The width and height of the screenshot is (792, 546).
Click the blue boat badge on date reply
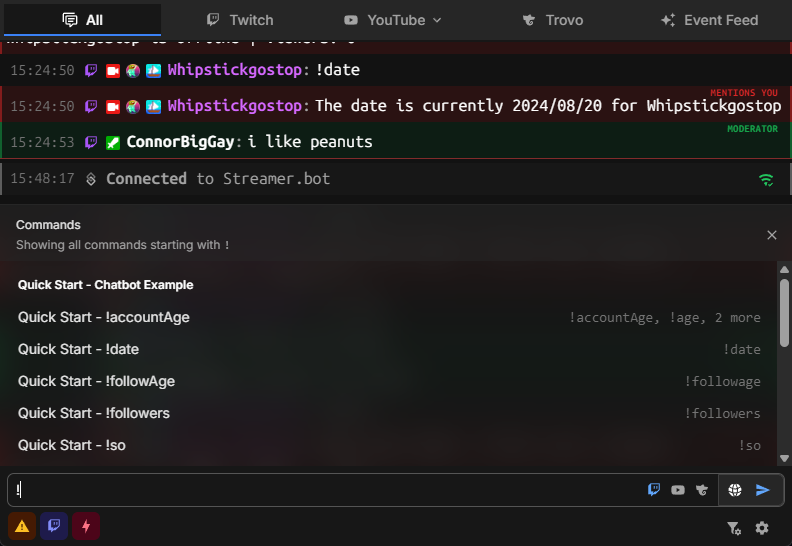pos(154,107)
